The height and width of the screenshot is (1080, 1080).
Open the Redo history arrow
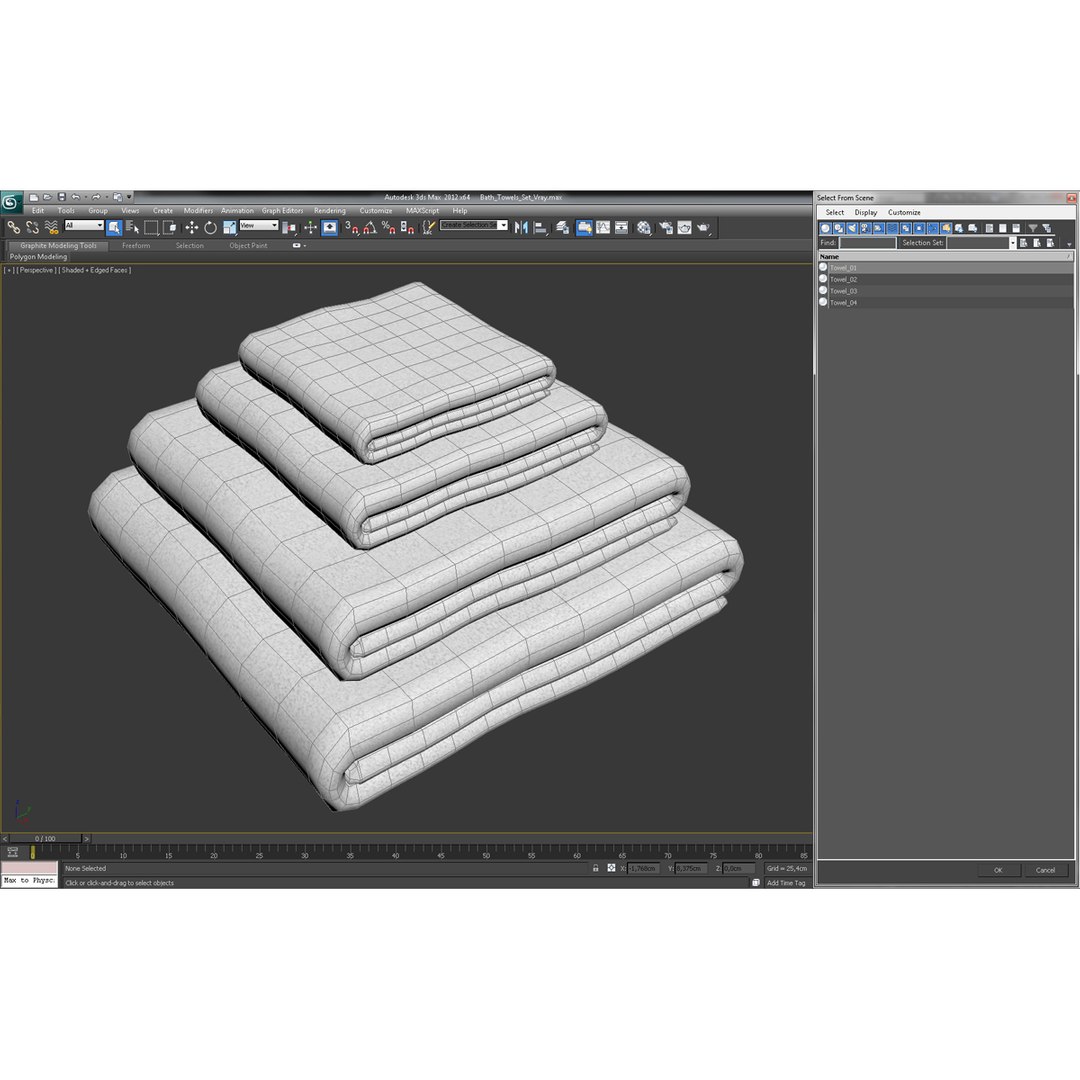[106, 197]
